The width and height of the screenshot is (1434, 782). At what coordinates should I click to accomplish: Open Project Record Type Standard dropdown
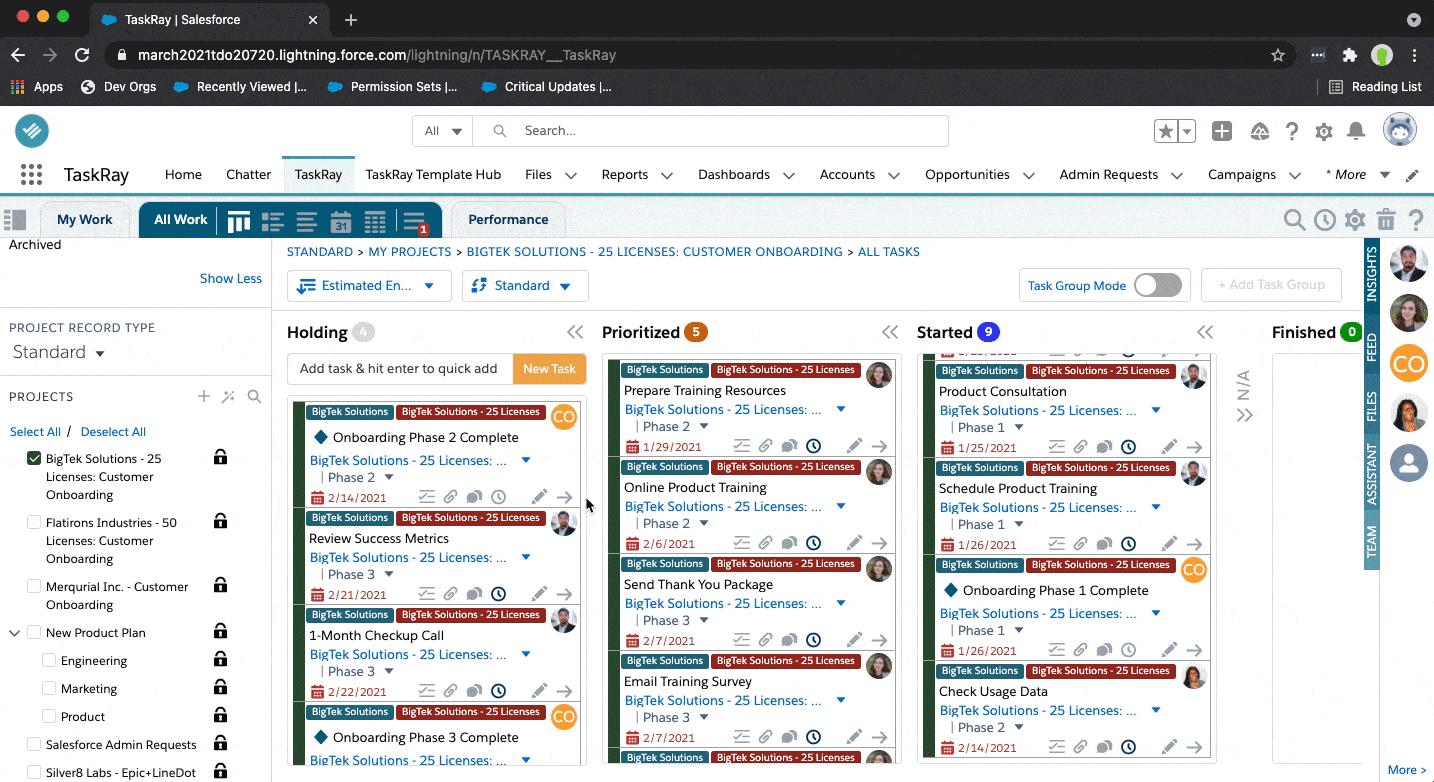coord(59,353)
